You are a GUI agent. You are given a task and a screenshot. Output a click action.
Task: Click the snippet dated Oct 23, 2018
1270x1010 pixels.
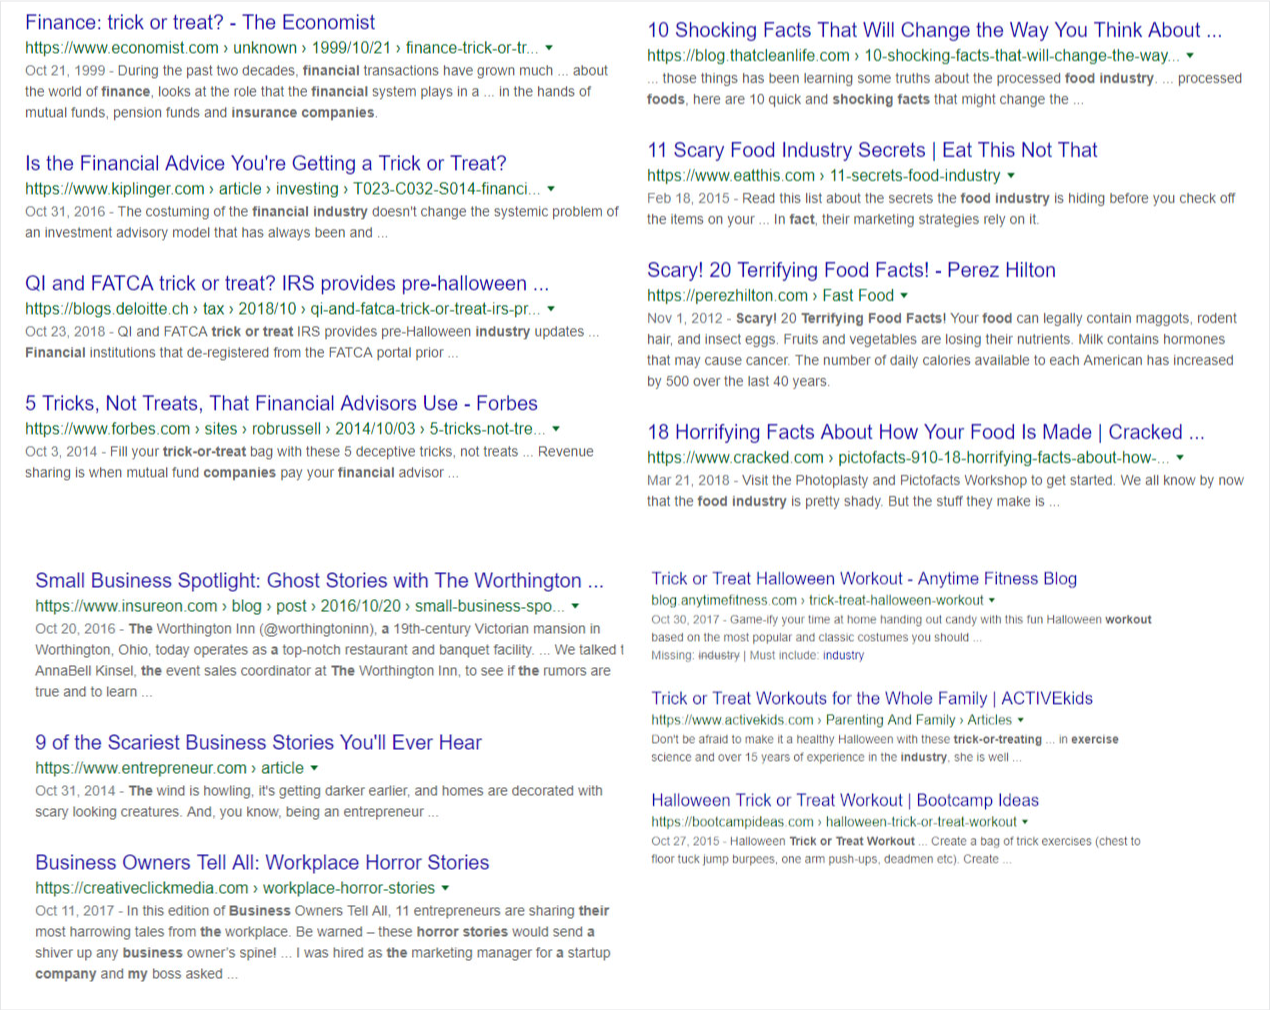(312, 342)
